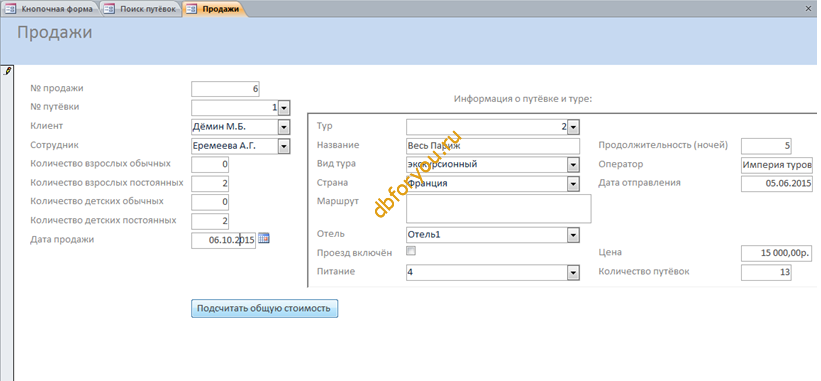Click the Питание value 4
This screenshot has width=821, height=381.
click(x=410, y=273)
